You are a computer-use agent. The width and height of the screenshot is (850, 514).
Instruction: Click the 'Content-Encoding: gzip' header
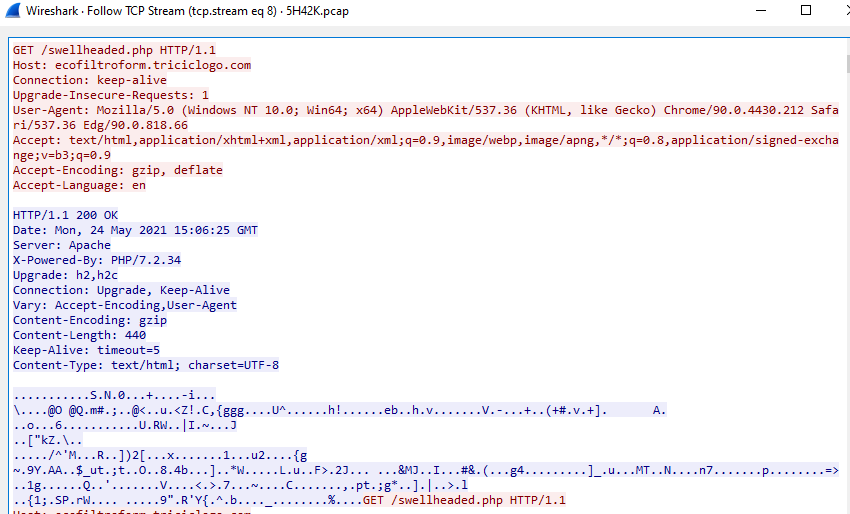click(90, 320)
